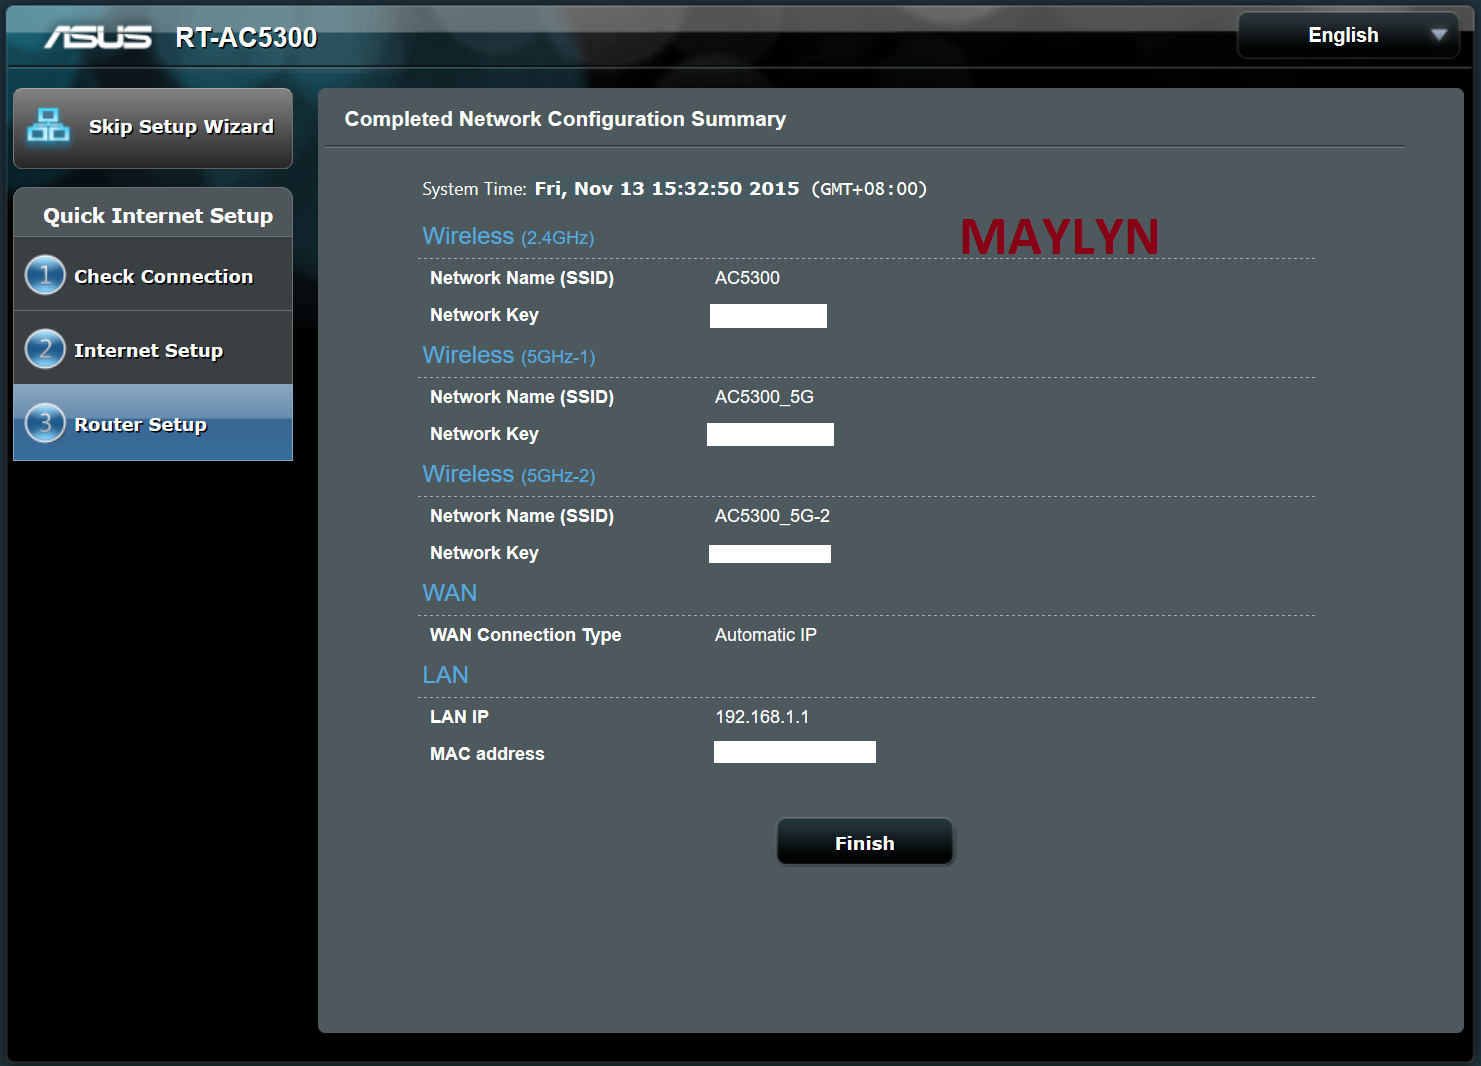
Task: Click the MAC address value field
Action: (x=794, y=752)
